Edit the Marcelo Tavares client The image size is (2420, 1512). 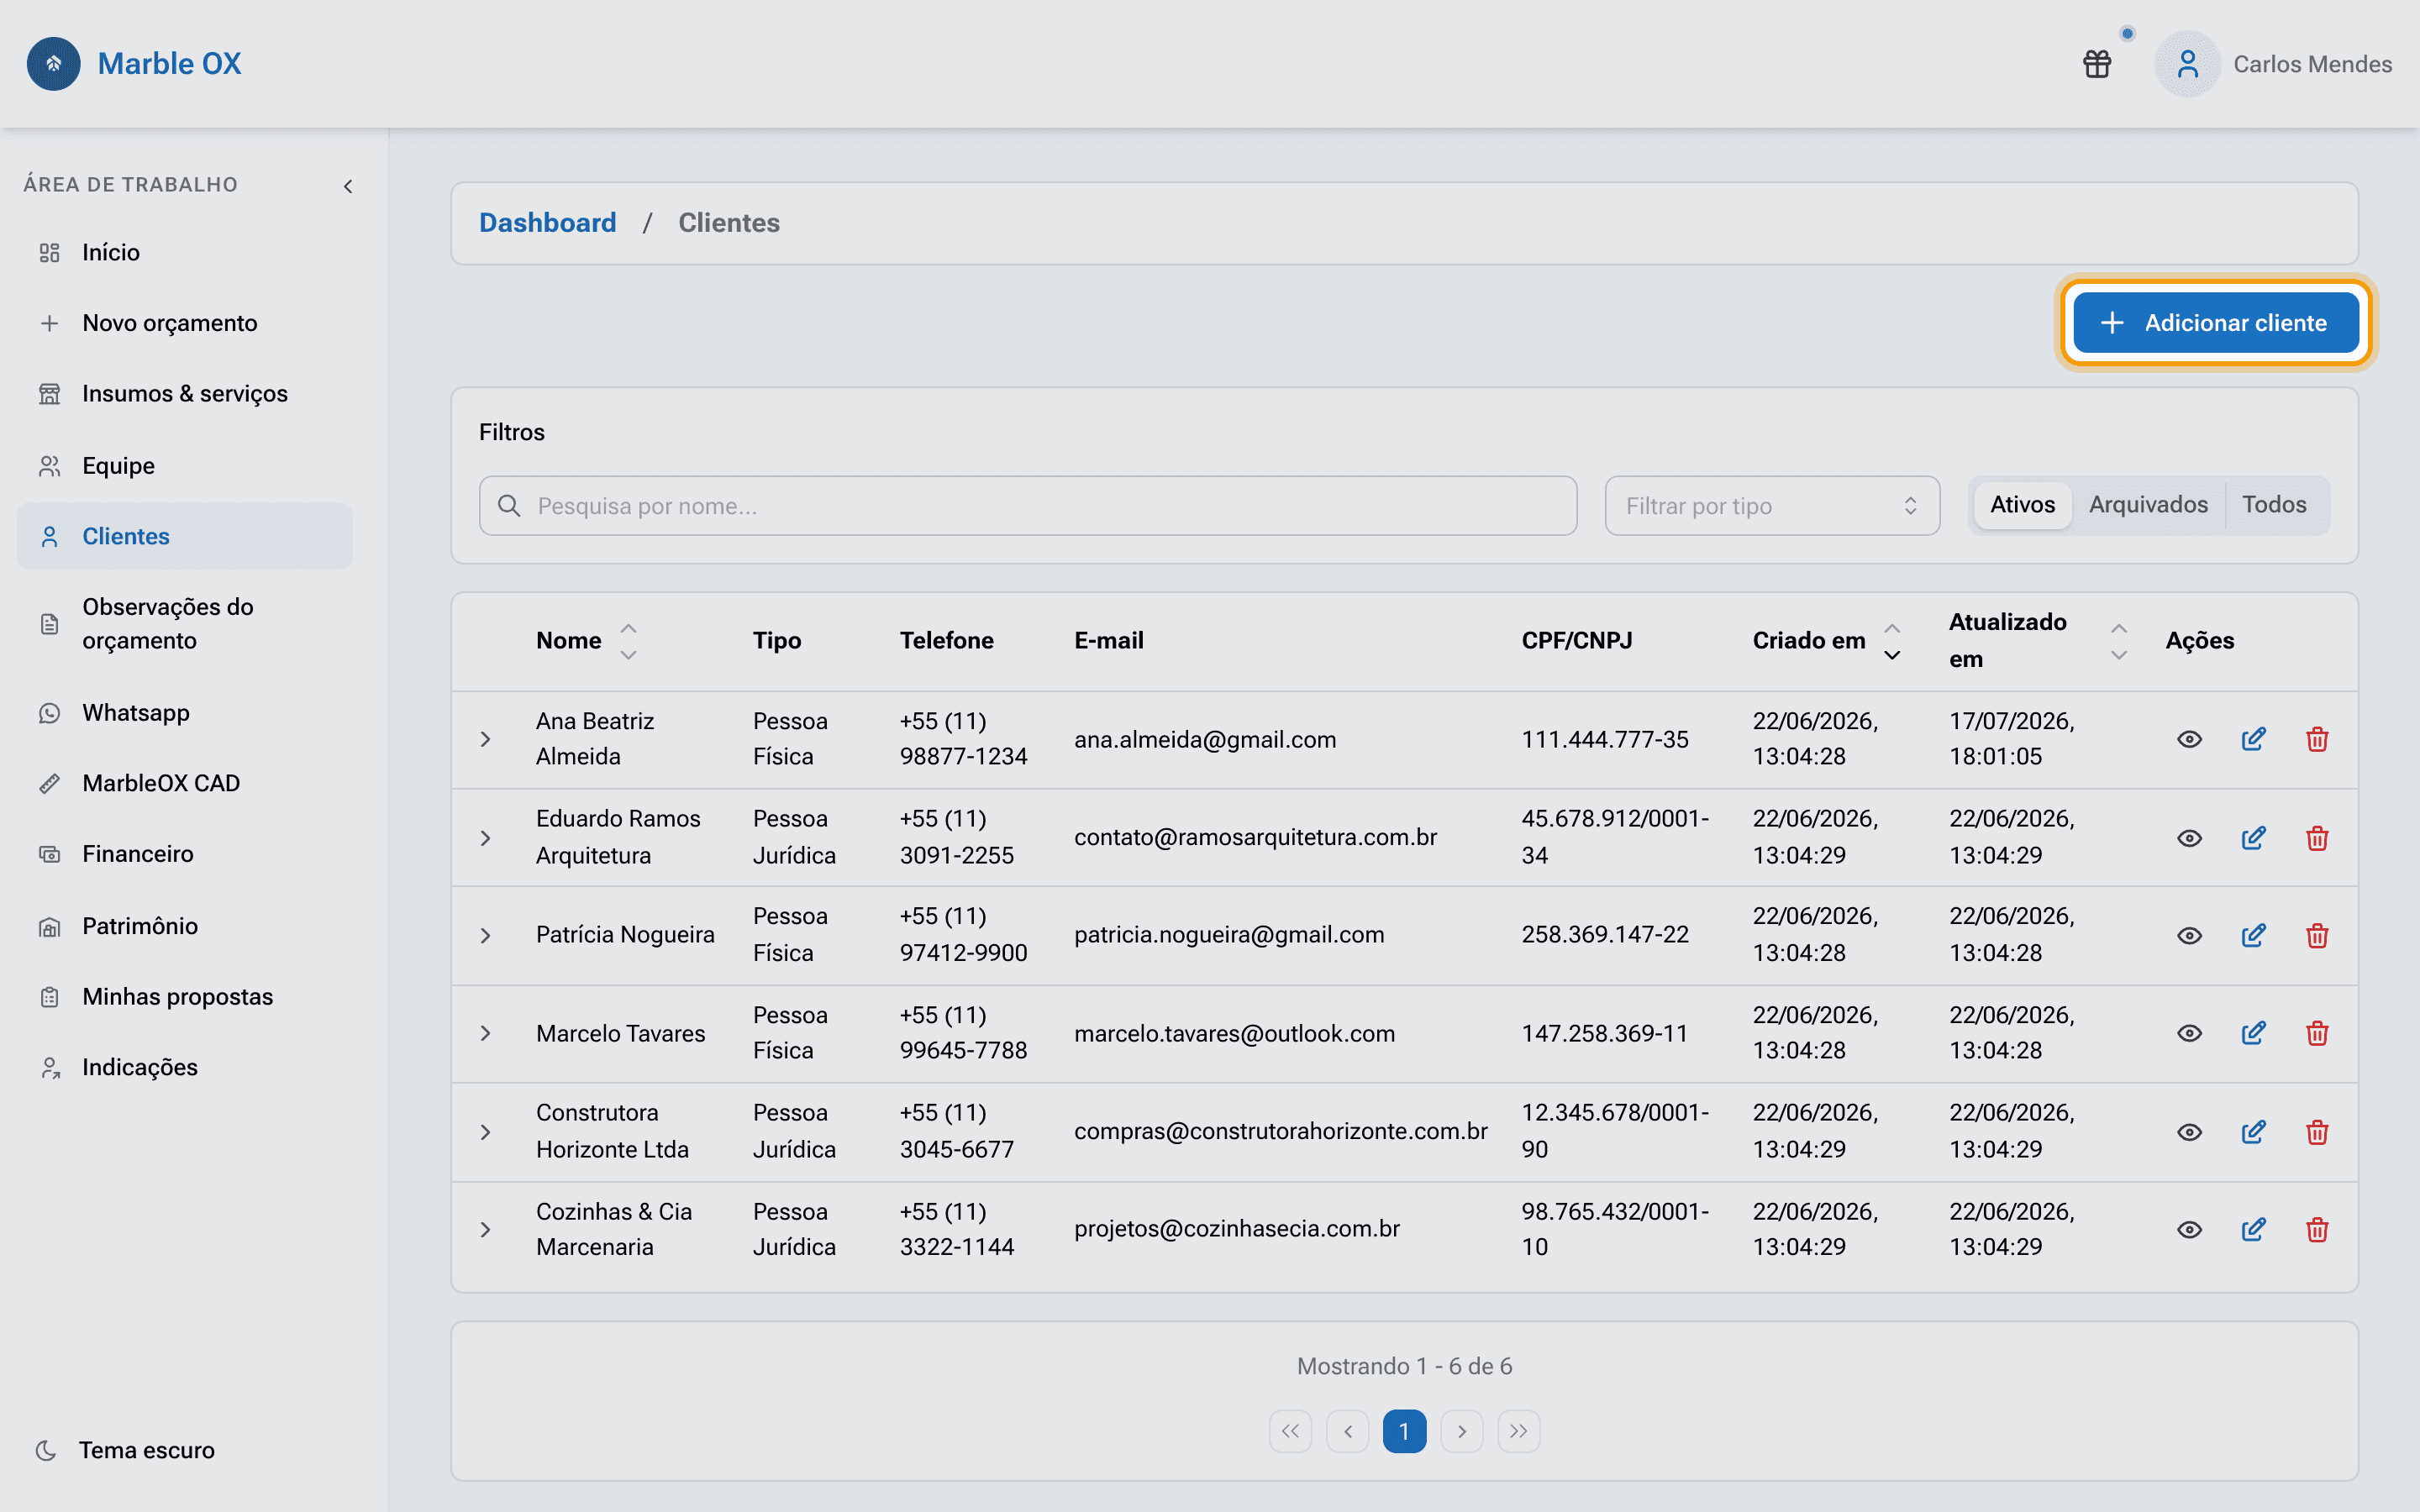coord(2253,1033)
